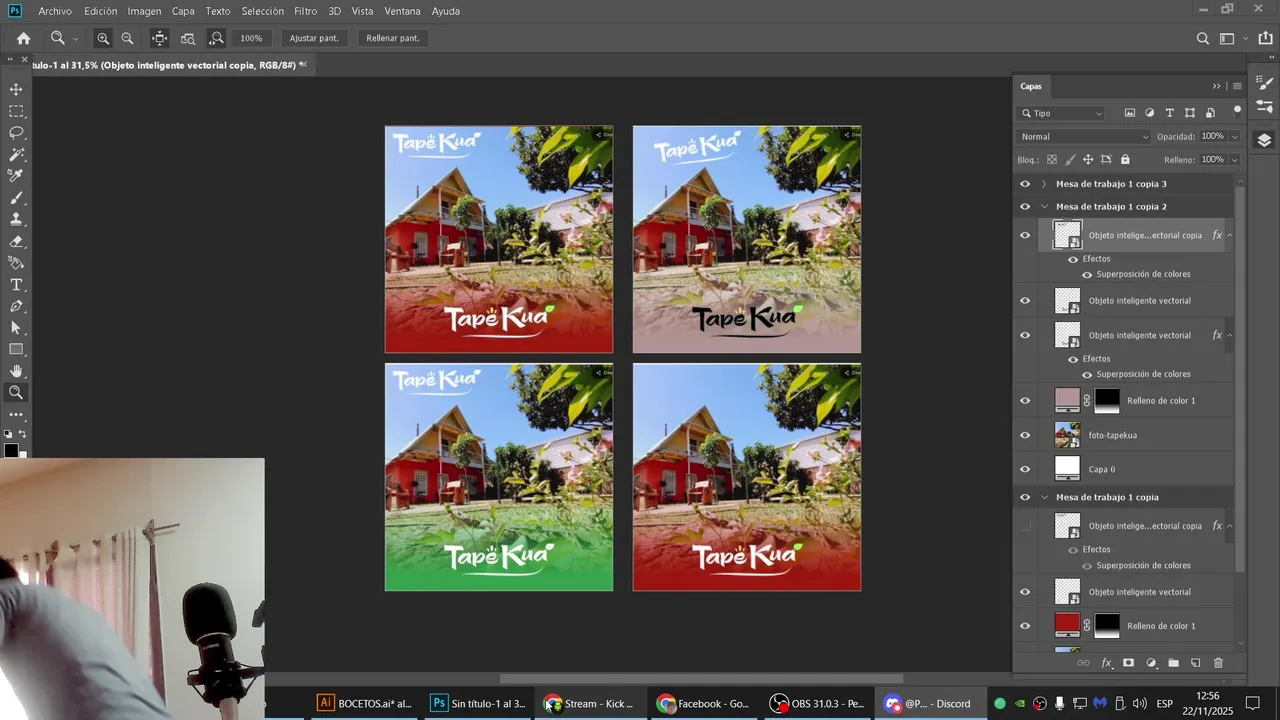Select the Lasso tool
1280x720 pixels.
click(16, 133)
